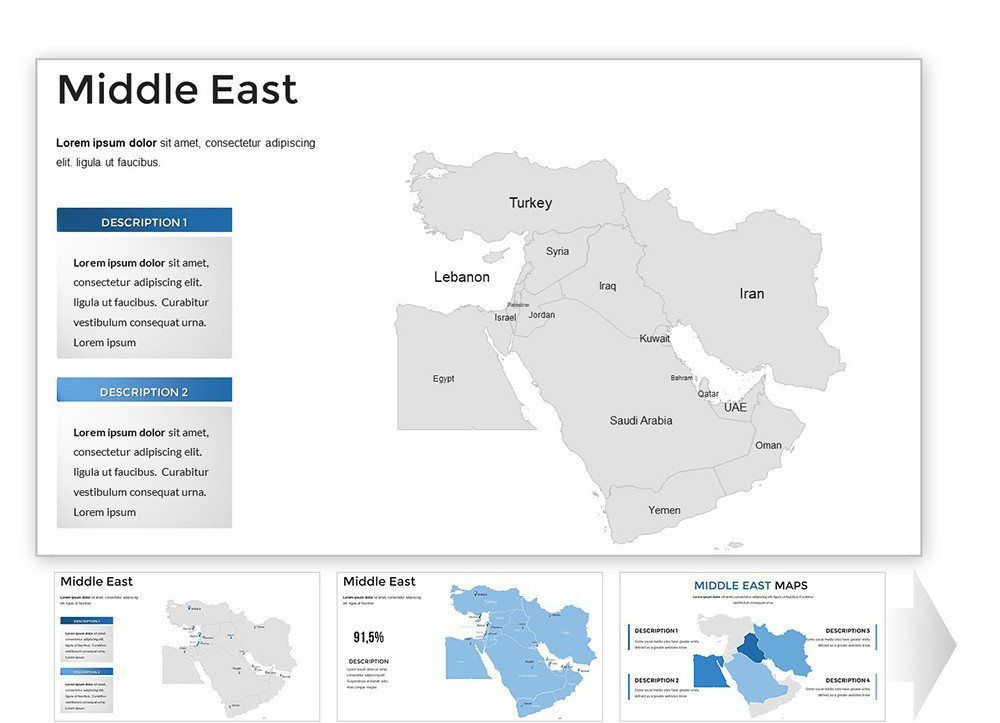Click the DESCRIPTION 1 header banner
The image size is (1000, 723).
144,219
